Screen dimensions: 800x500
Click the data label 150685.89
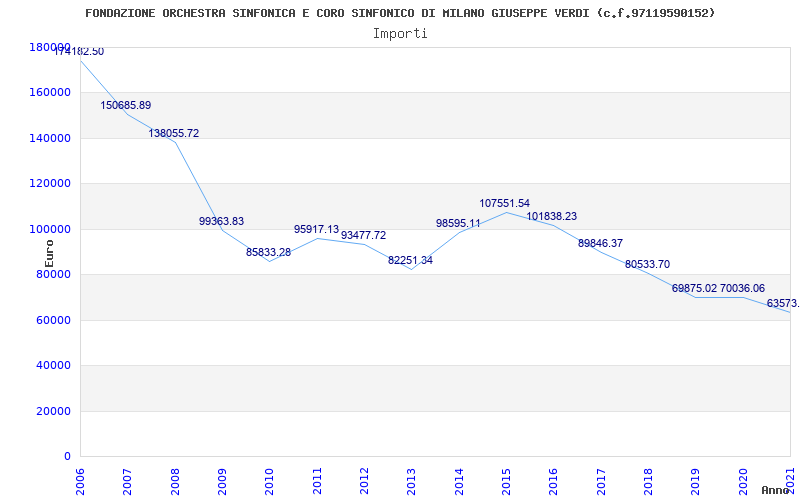(126, 106)
